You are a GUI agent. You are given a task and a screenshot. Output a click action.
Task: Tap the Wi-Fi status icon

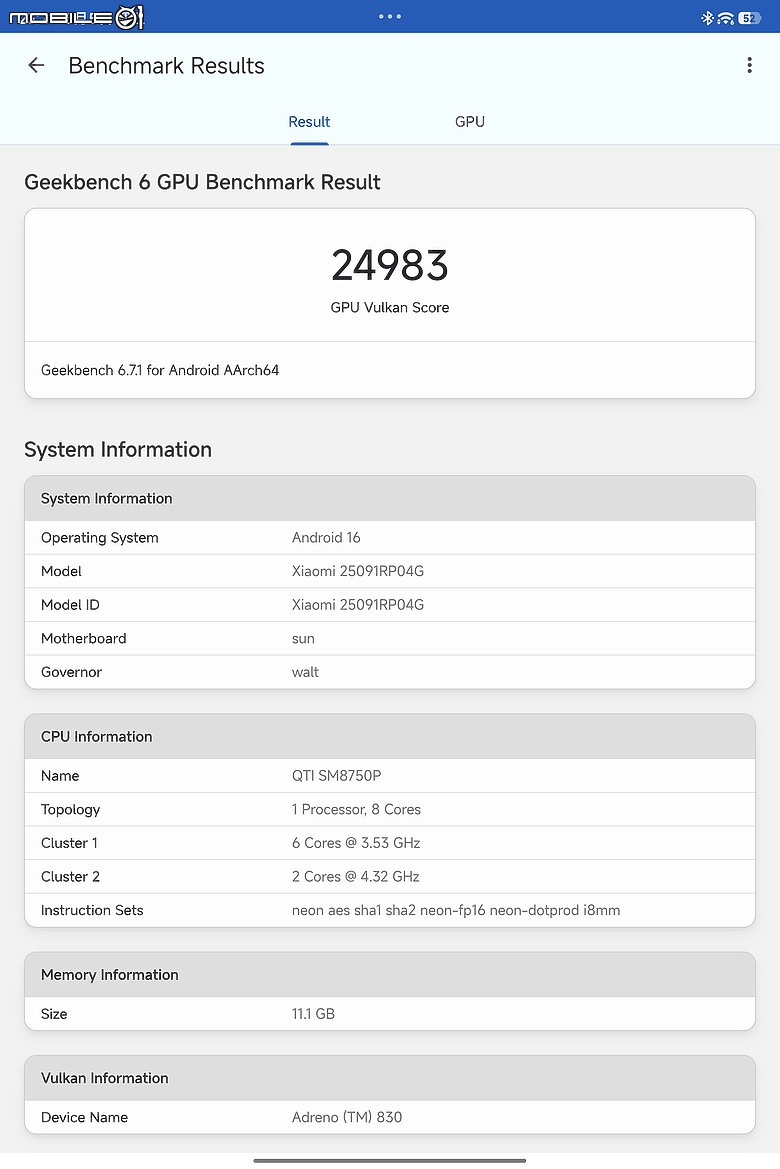click(726, 18)
